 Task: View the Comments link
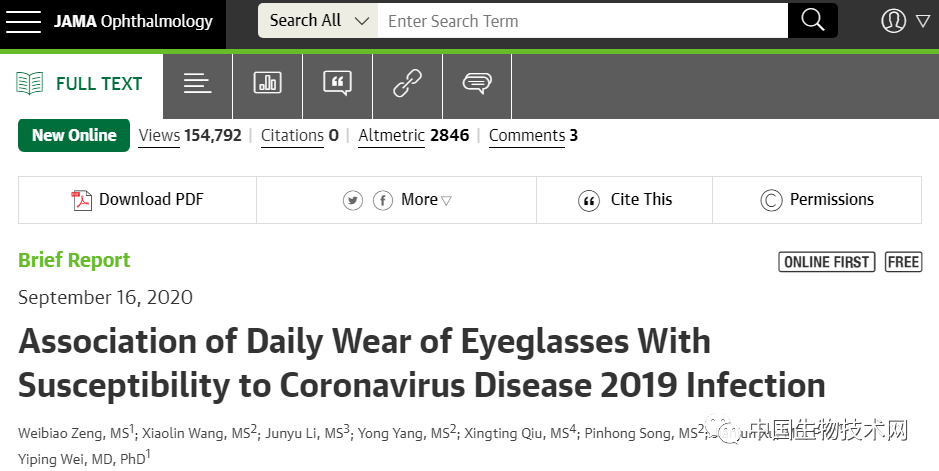pos(532,136)
